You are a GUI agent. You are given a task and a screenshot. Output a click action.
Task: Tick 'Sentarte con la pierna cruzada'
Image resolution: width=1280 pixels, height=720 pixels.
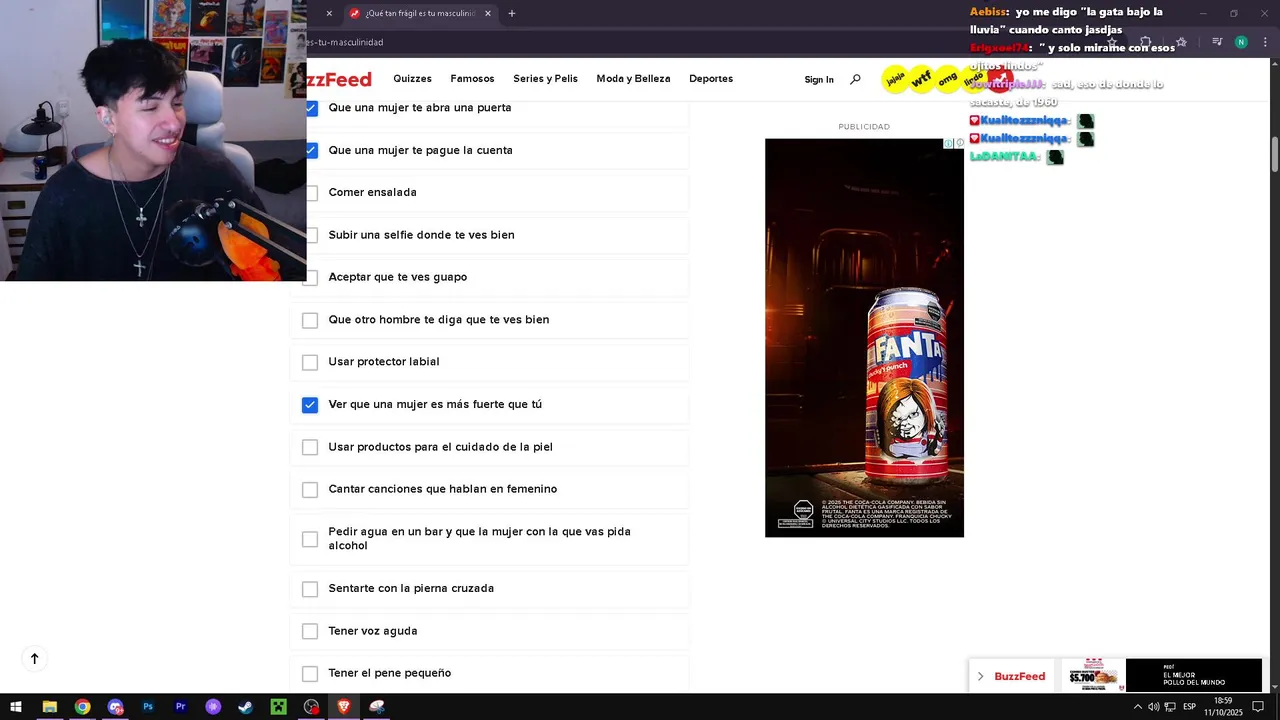point(310,589)
